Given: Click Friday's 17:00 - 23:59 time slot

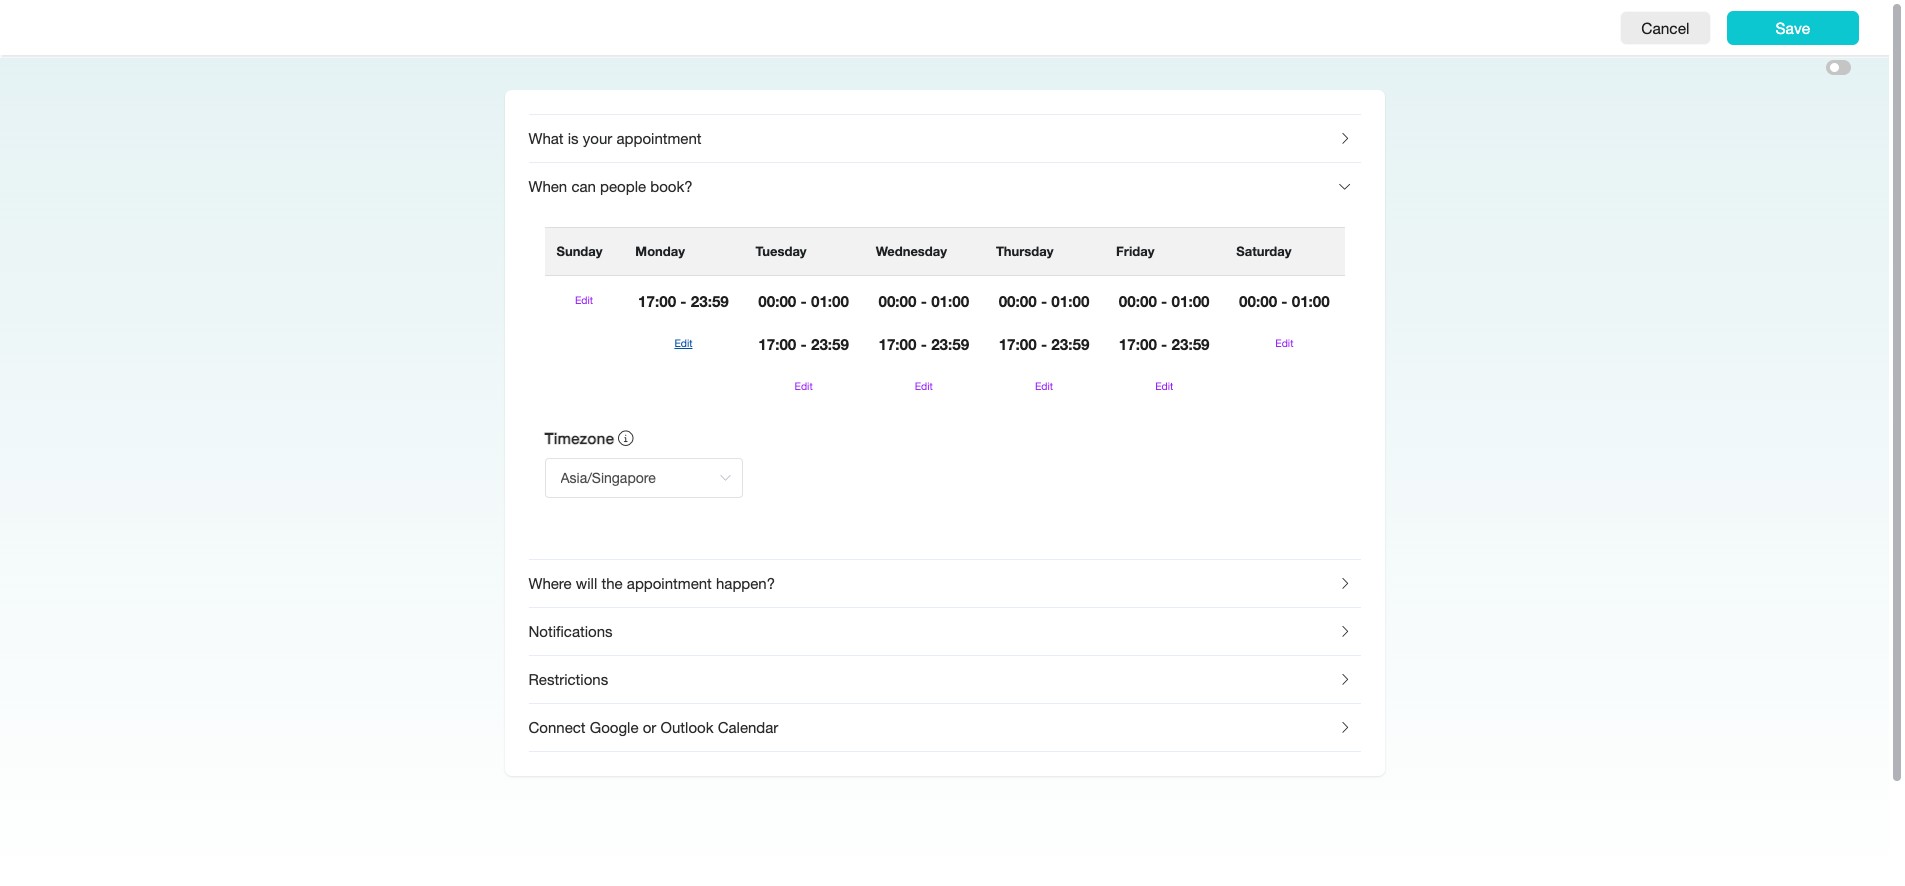Looking at the screenshot, I should pos(1164,345).
